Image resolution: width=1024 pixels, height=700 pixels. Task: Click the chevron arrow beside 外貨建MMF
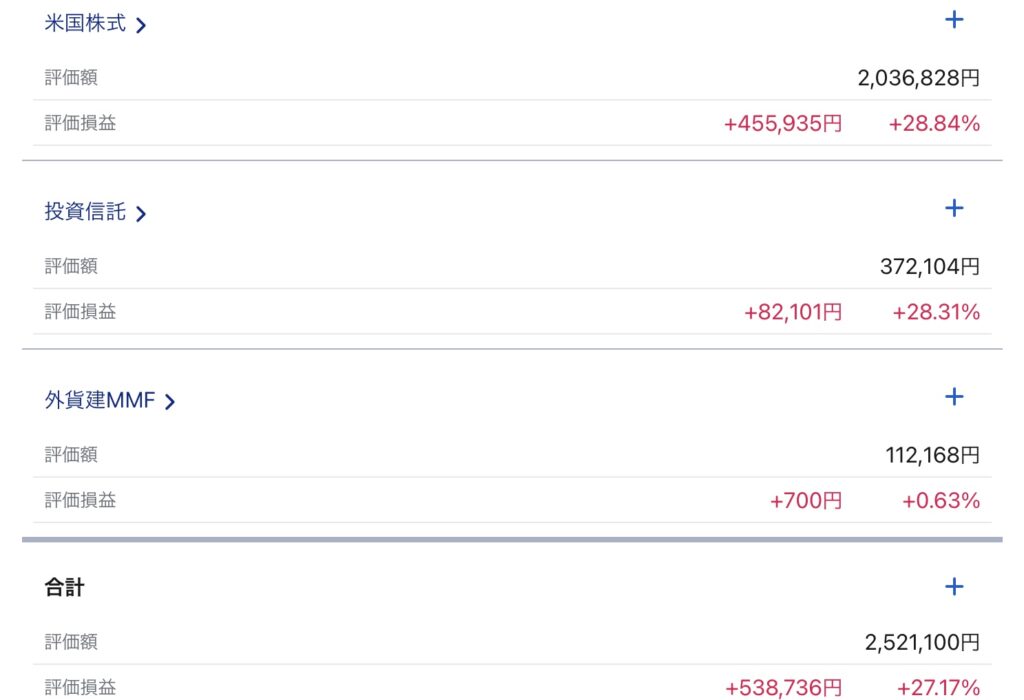[170, 402]
